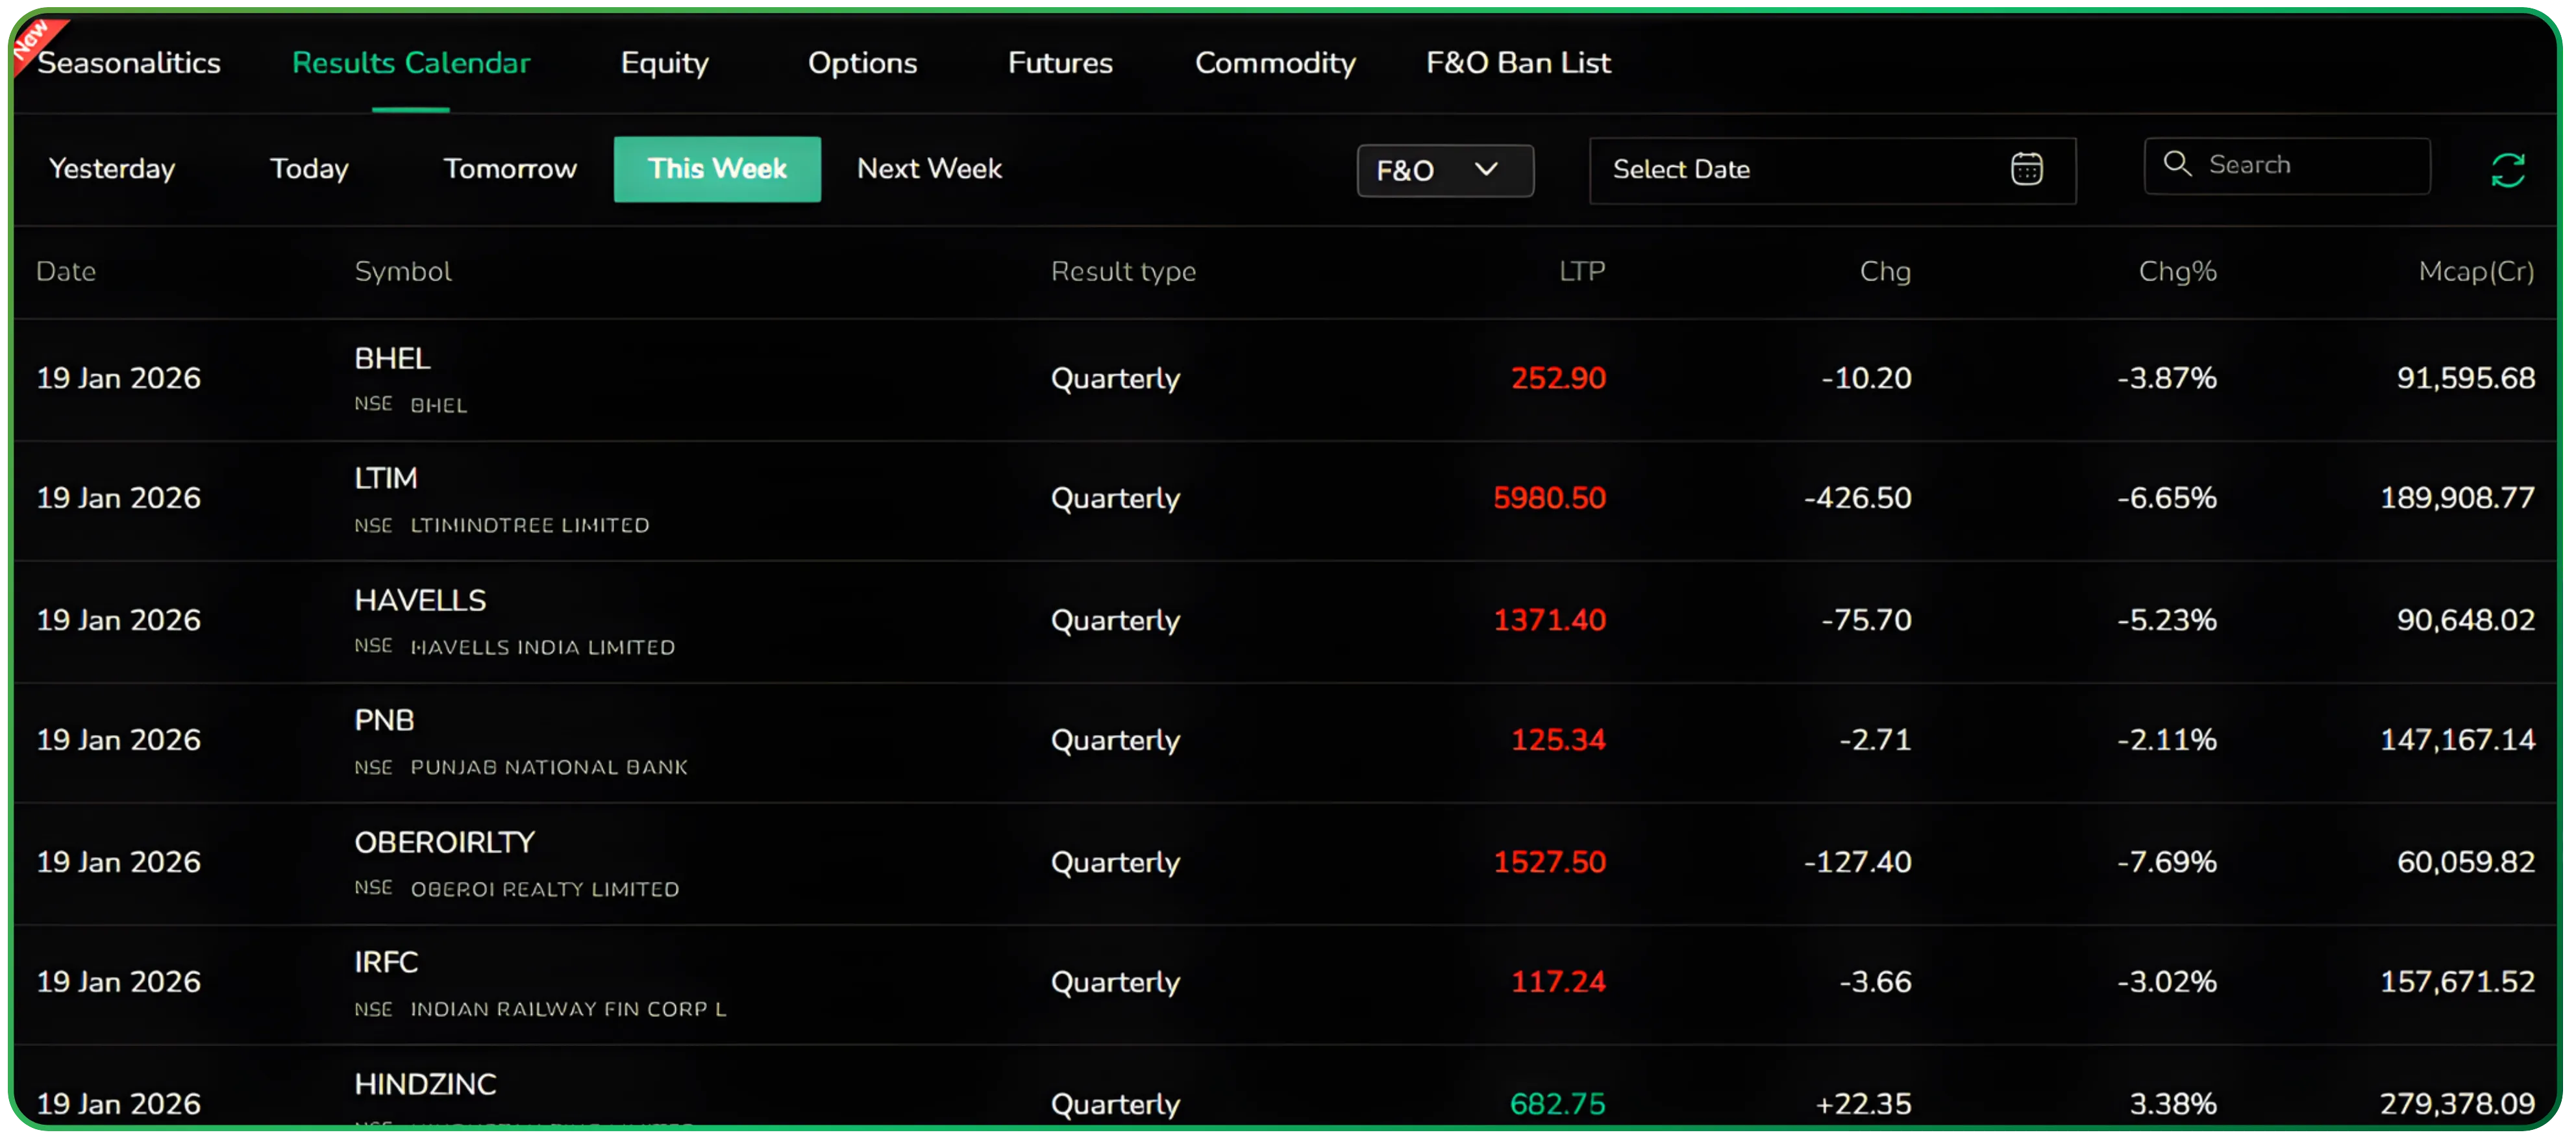
Task: Enable the Today results filter
Action: tap(308, 168)
